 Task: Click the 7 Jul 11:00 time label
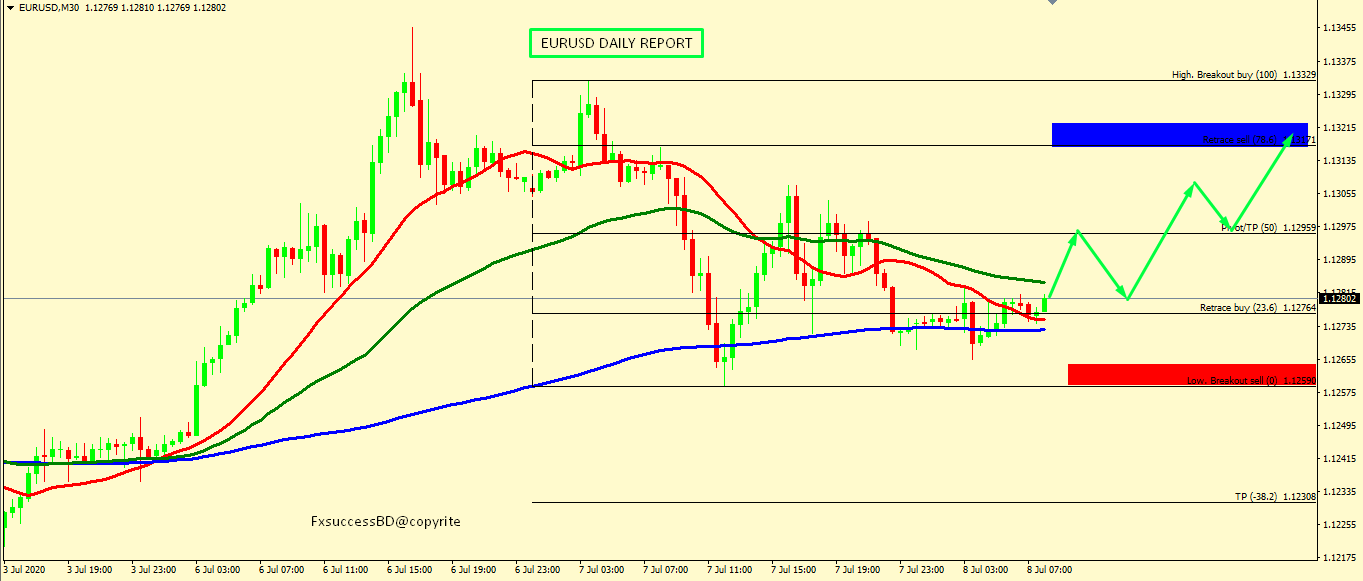(x=730, y=570)
